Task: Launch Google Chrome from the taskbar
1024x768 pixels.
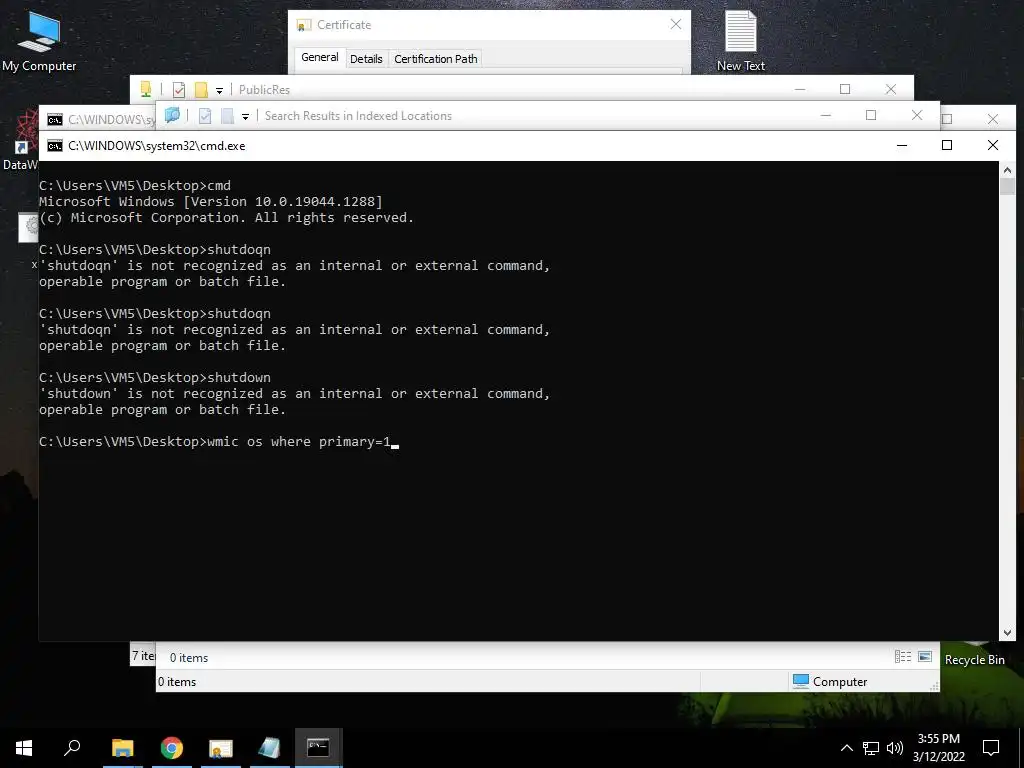Action: pos(172,748)
